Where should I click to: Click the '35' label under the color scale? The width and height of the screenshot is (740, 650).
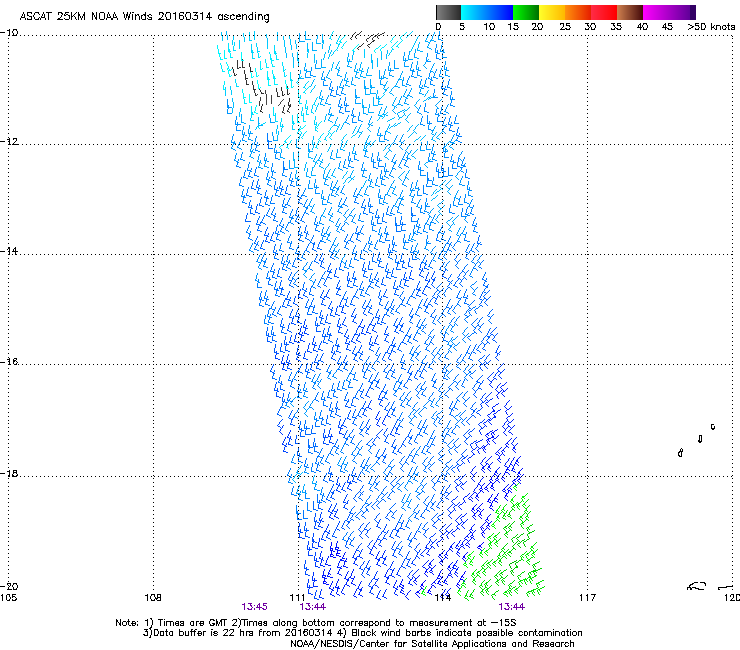pyautogui.click(x=616, y=27)
